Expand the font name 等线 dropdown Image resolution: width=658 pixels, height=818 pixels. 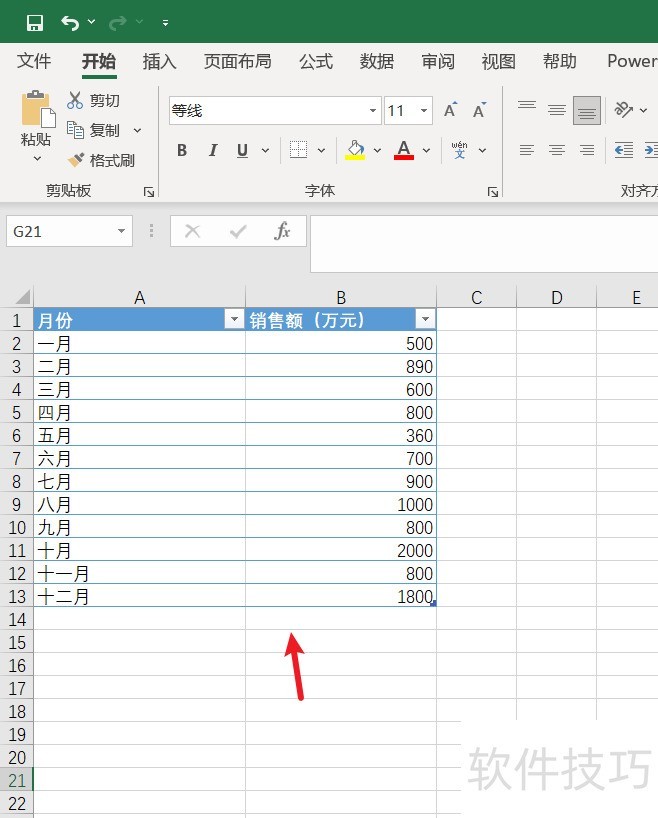tap(373, 111)
